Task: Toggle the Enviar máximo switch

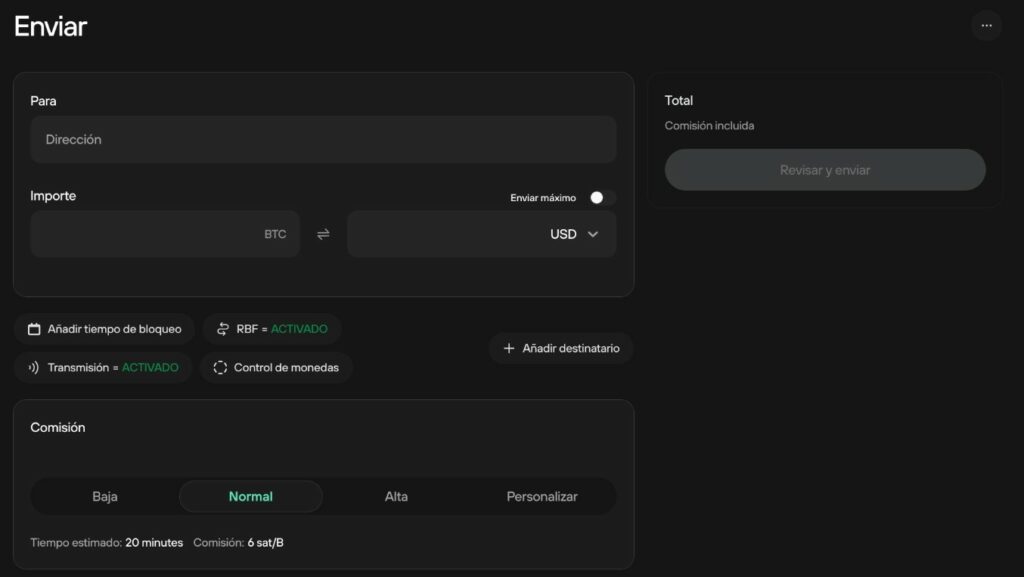Action: click(602, 198)
